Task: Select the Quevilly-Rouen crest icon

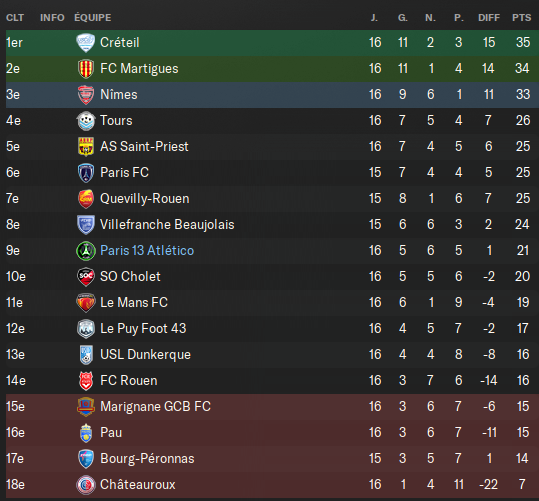Action: pyautogui.click(x=86, y=199)
